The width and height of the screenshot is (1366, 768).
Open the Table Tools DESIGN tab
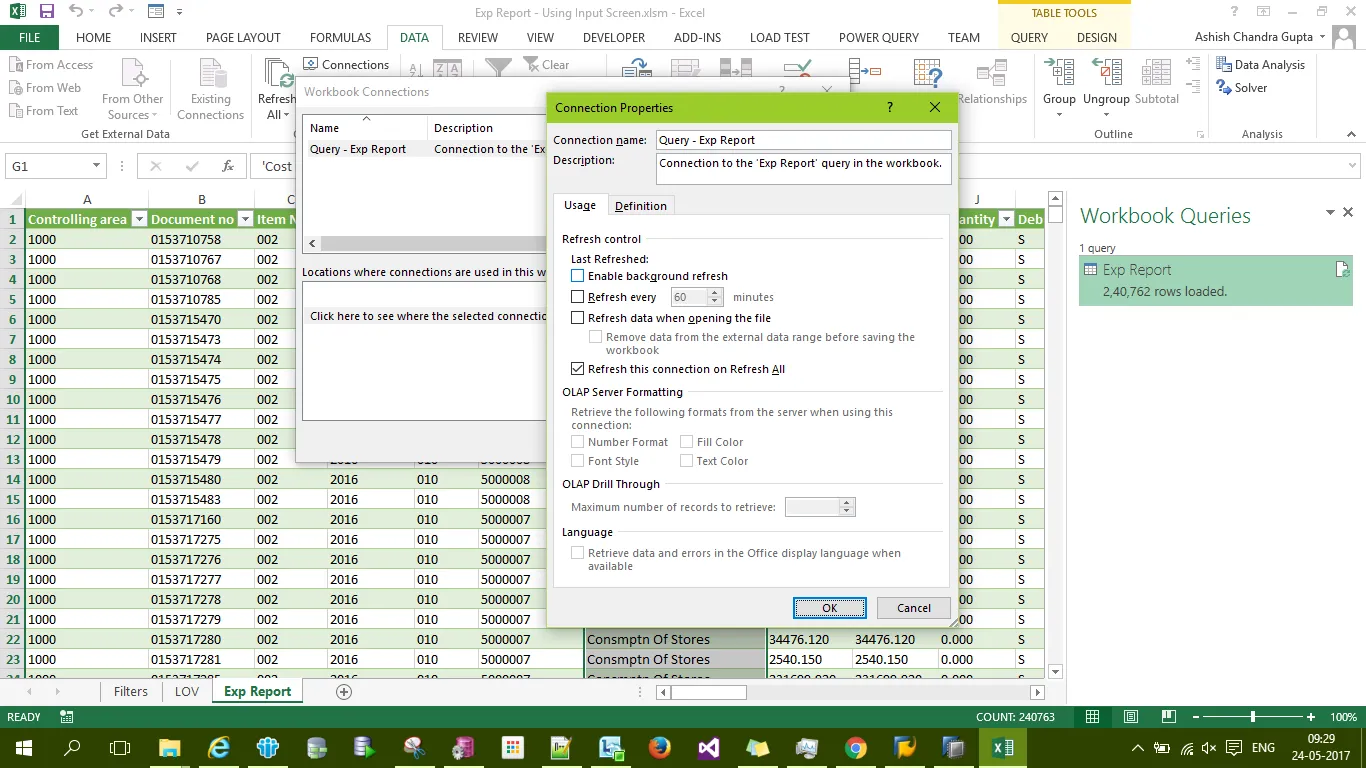pyautogui.click(x=1097, y=37)
